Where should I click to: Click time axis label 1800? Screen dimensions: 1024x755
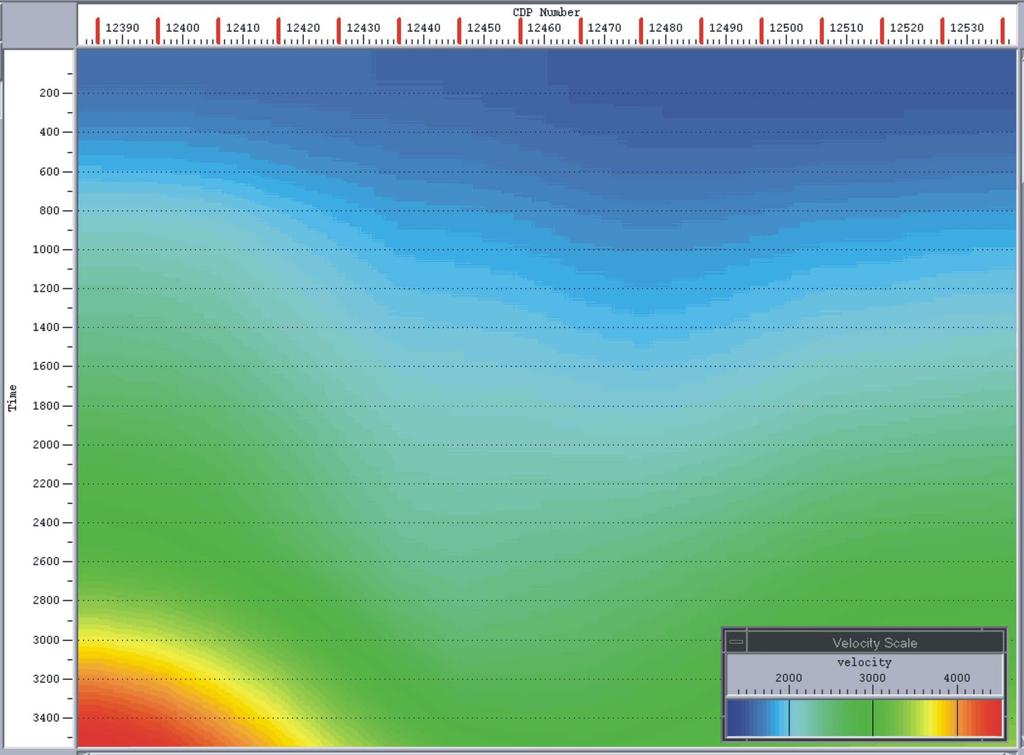click(46, 406)
